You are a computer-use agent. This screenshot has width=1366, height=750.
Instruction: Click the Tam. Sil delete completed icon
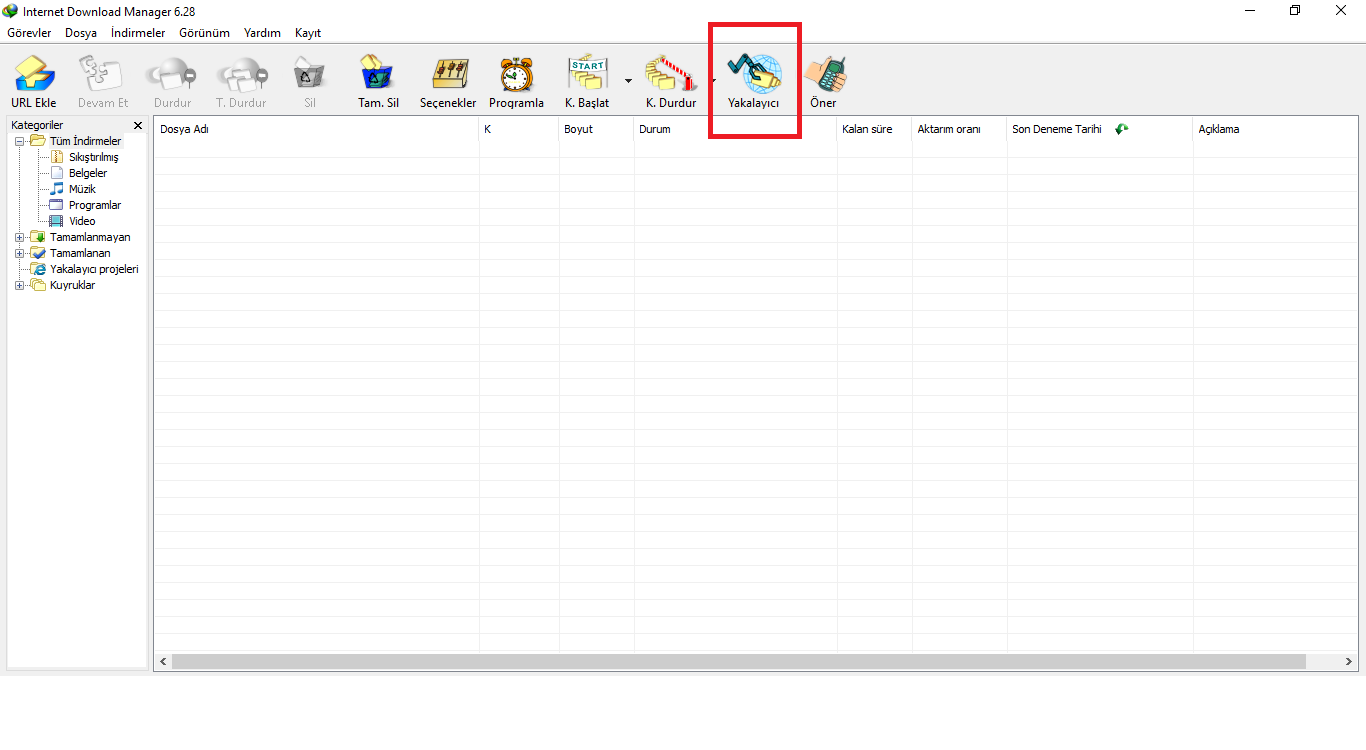coord(378,75)
